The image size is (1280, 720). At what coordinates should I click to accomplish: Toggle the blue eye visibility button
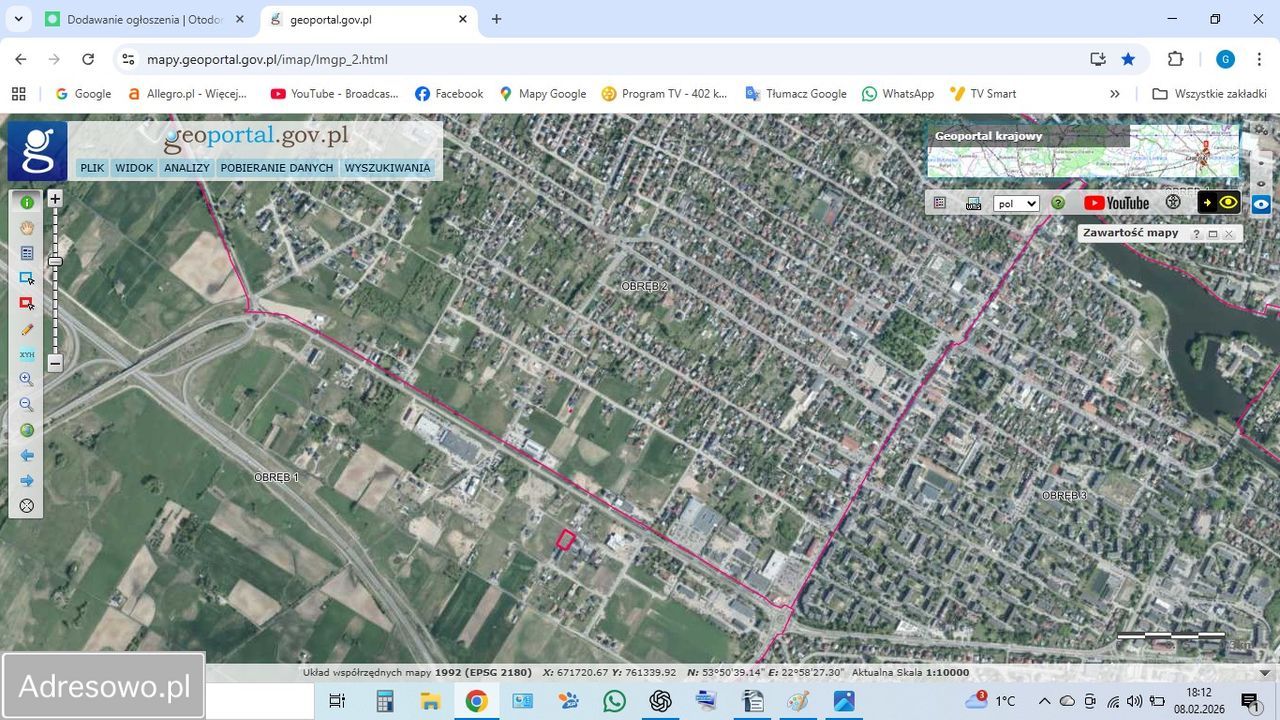point(1261,204)
